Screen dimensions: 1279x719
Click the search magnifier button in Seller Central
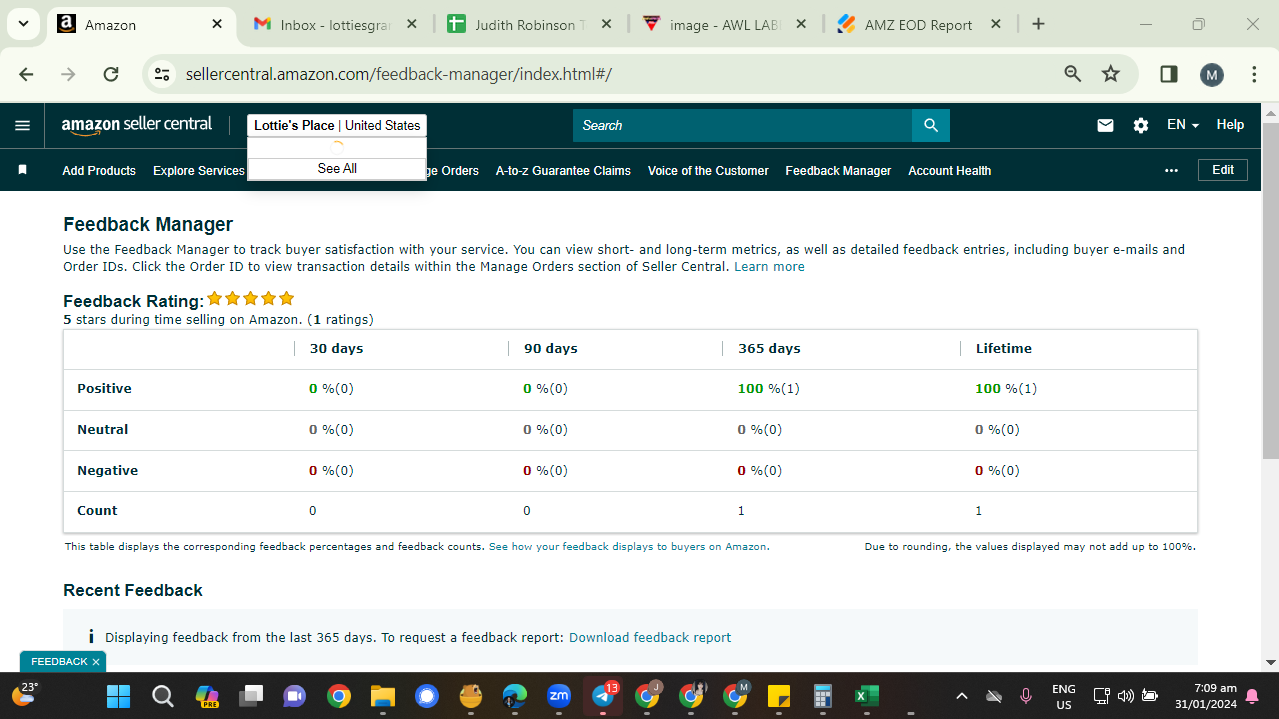point(931,125)
